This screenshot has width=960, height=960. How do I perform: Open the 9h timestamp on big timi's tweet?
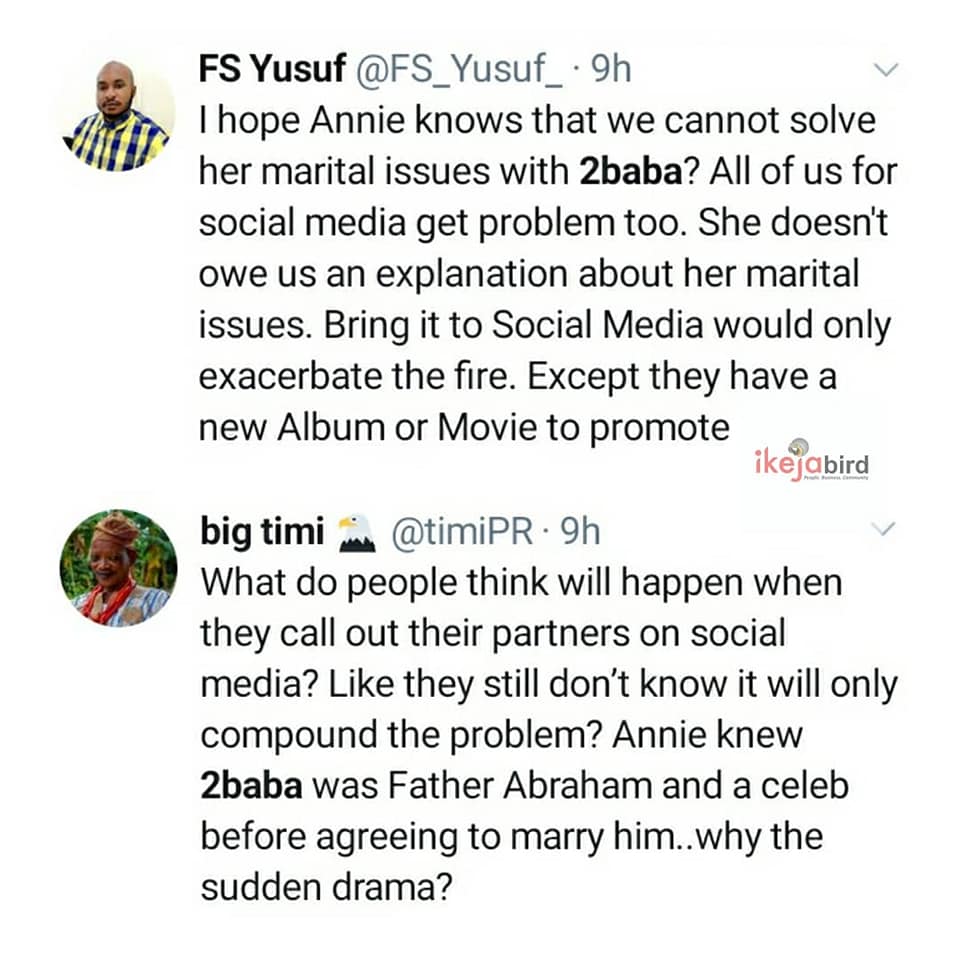(x=581, y=532)
